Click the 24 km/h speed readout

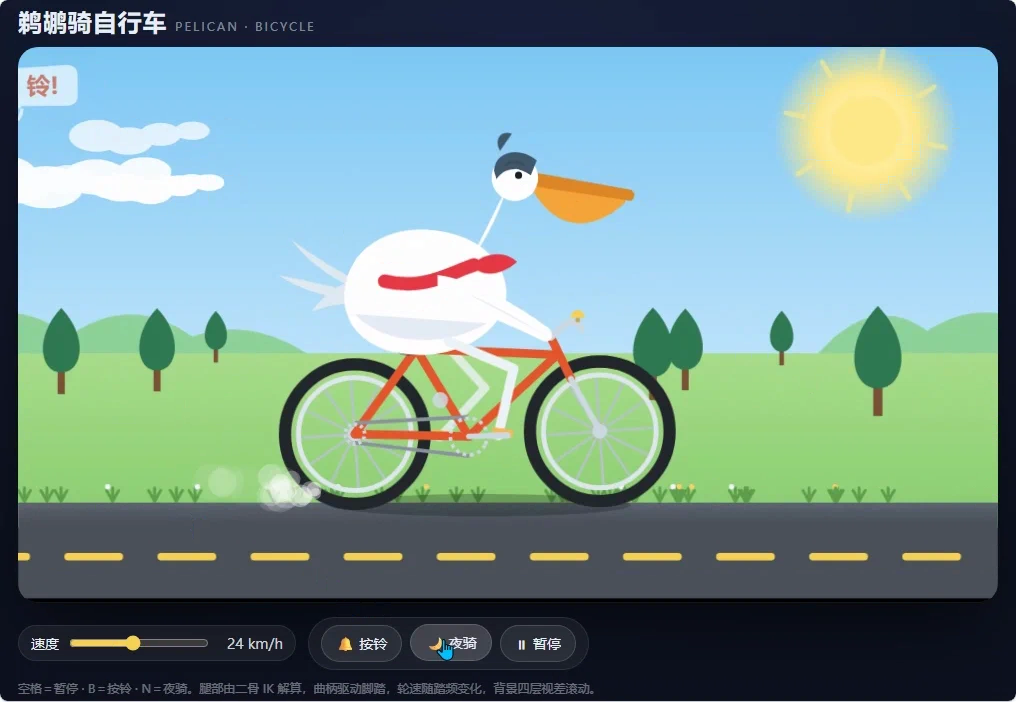coord(255,644)
